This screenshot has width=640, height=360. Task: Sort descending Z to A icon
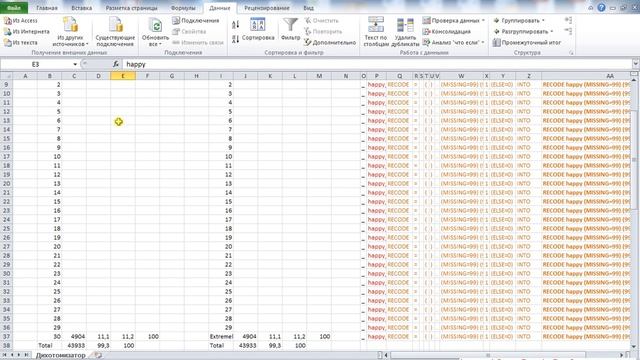point(236,39)
